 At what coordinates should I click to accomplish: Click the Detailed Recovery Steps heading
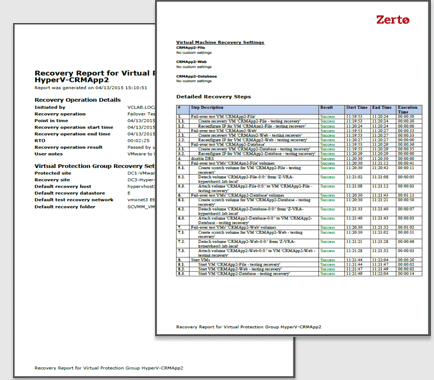tap(213, 97)
